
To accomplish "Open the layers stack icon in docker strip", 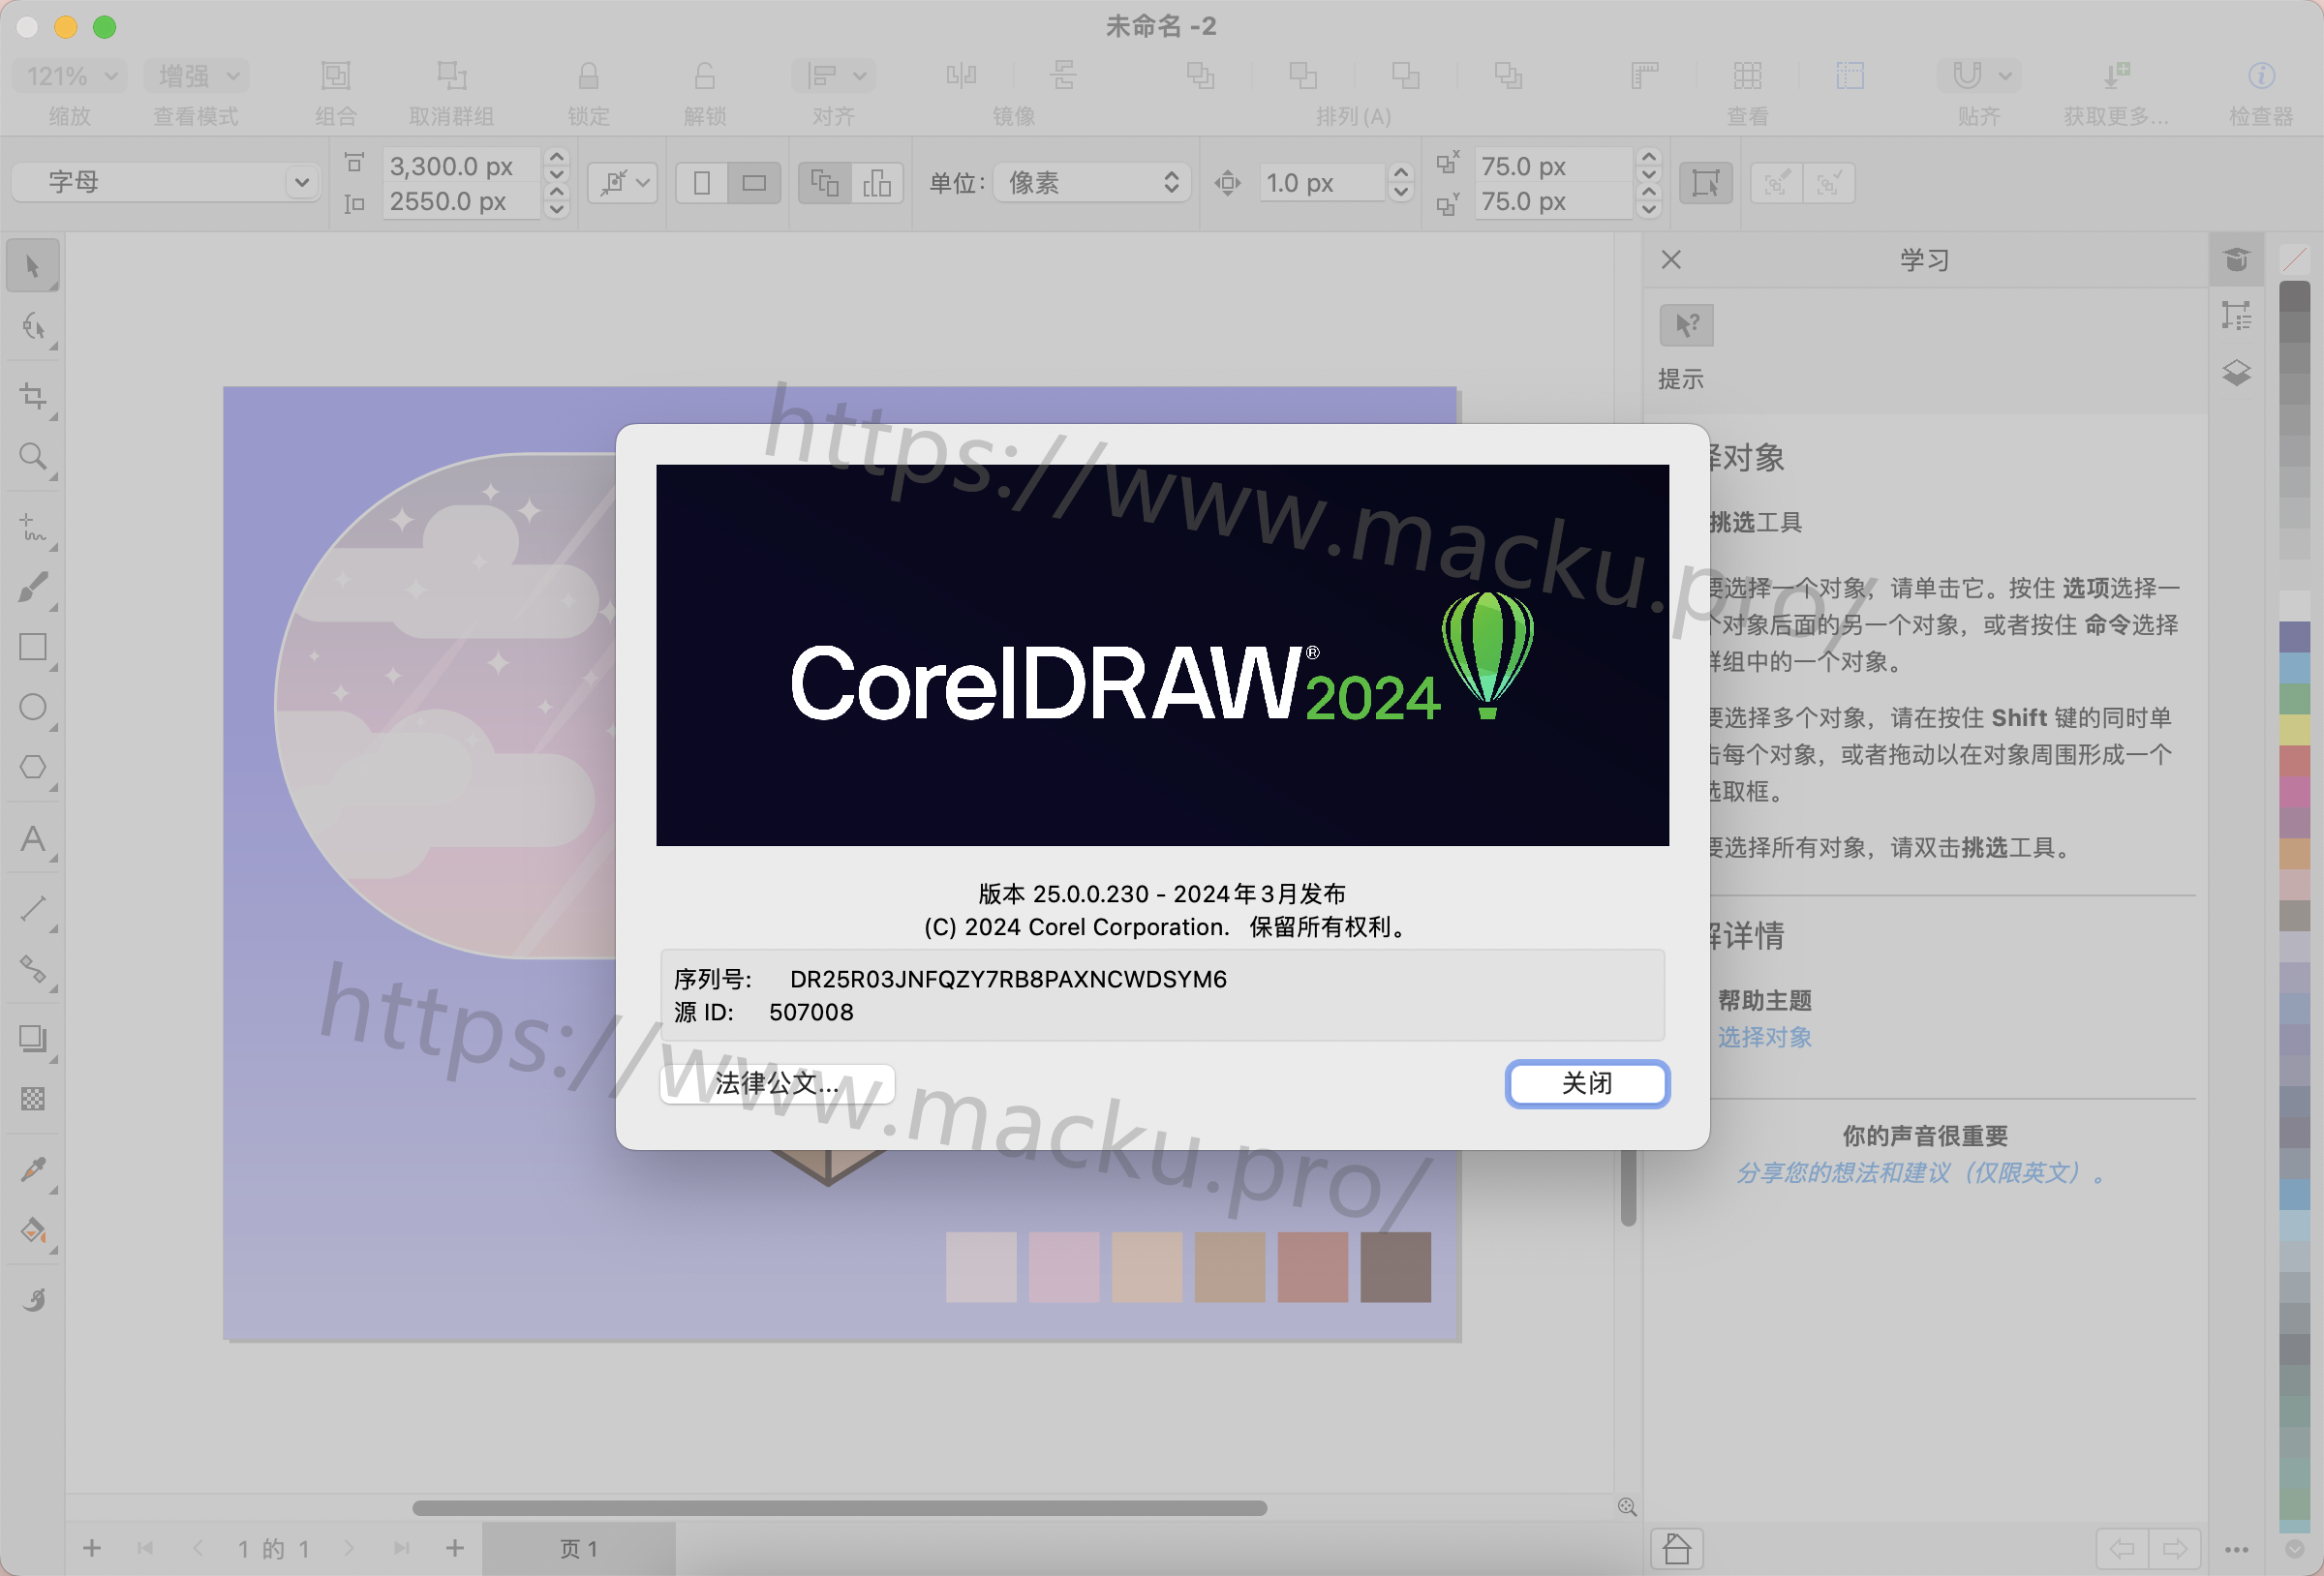I will 2236,373.
